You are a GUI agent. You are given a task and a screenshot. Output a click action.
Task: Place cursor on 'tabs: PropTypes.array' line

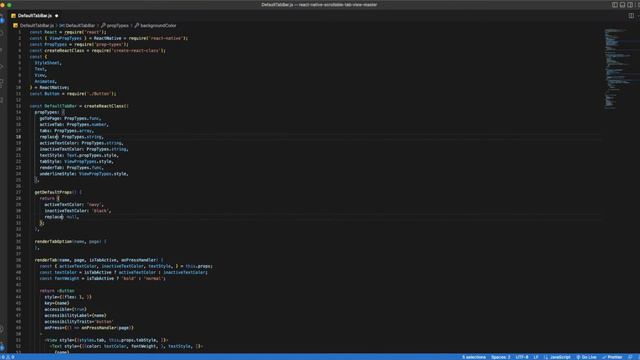click(x=67, y=131)
